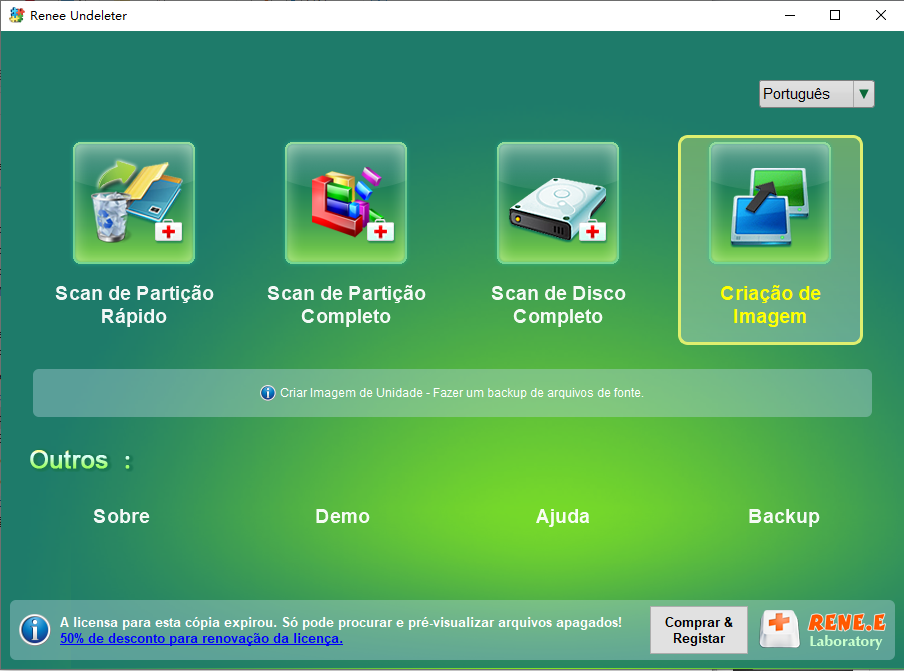Screen dimensions: 904x671
Task: Click the Criar Imagem de Unidade description text
Action: [x=462, y=393]
